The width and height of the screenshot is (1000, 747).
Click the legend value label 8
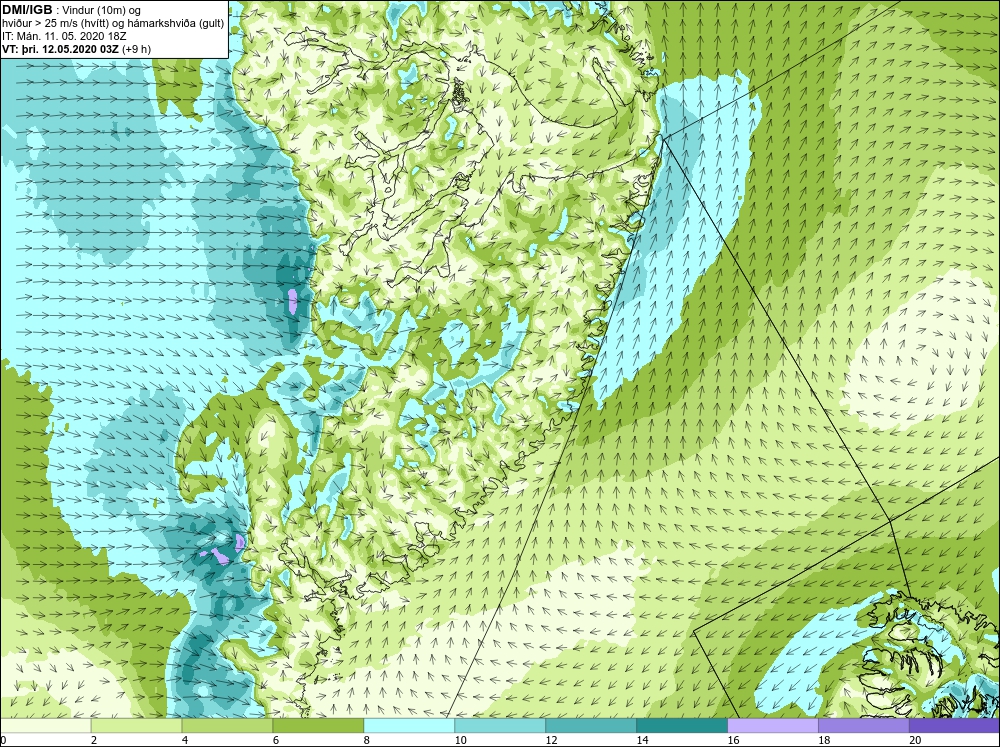(x=367, y=740)
